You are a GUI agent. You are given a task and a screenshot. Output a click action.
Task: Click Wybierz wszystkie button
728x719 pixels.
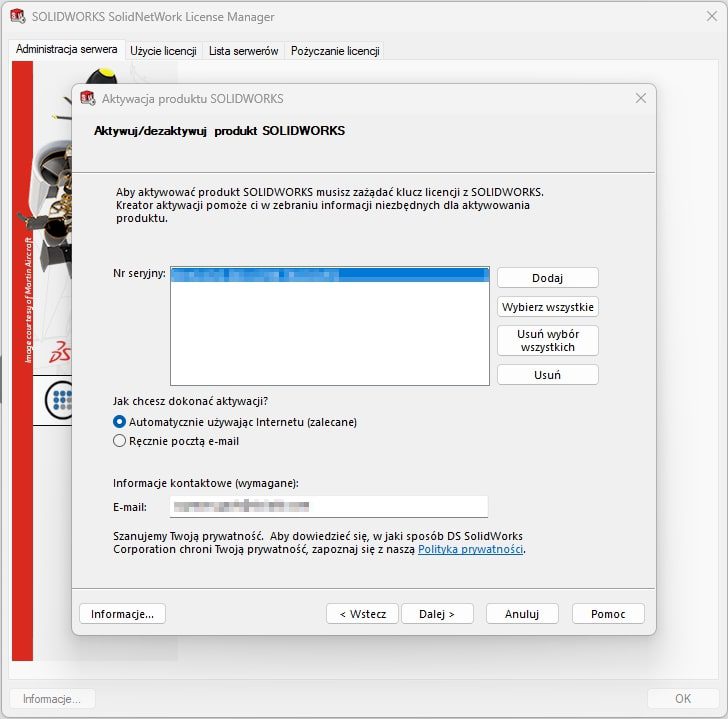click(547, 307)
